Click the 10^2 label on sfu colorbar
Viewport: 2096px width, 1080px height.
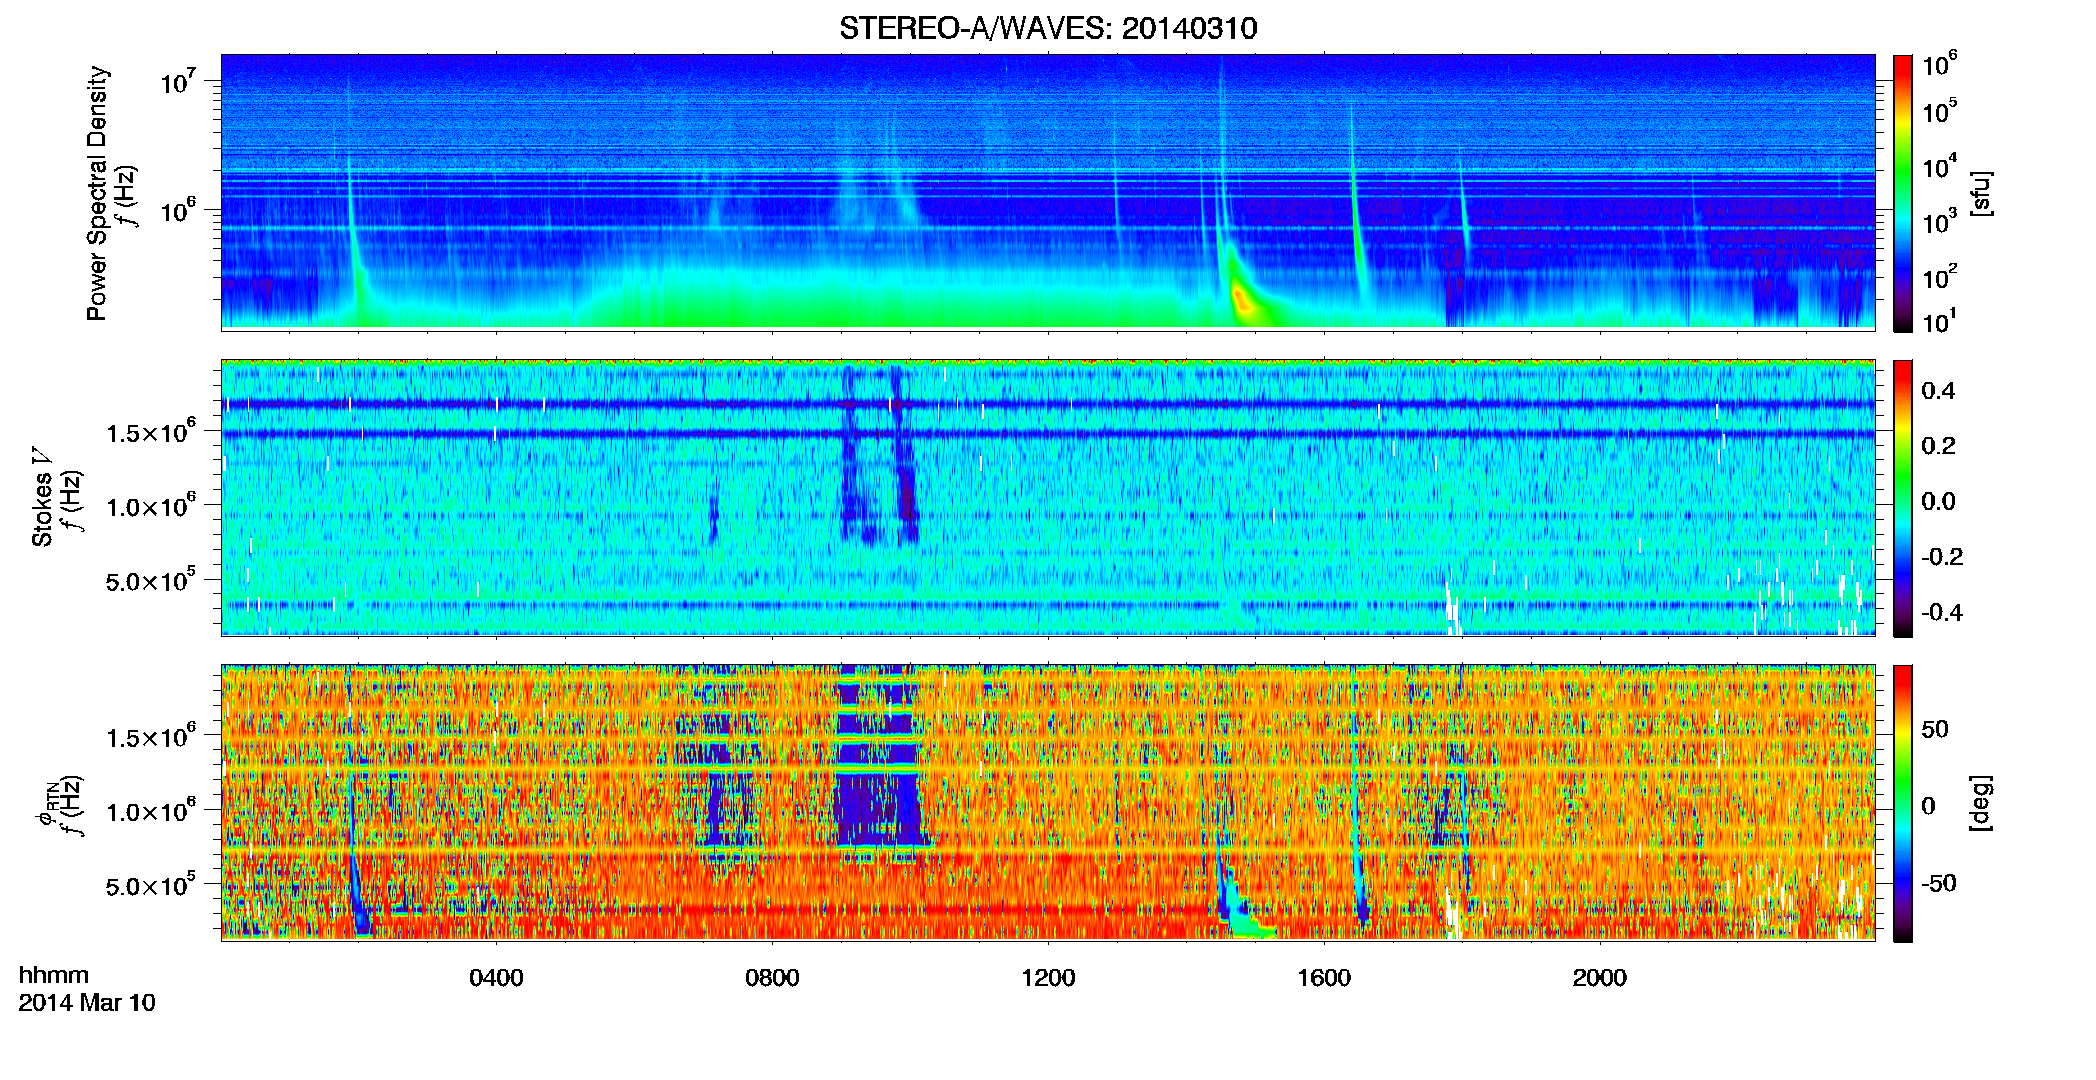1940,277
